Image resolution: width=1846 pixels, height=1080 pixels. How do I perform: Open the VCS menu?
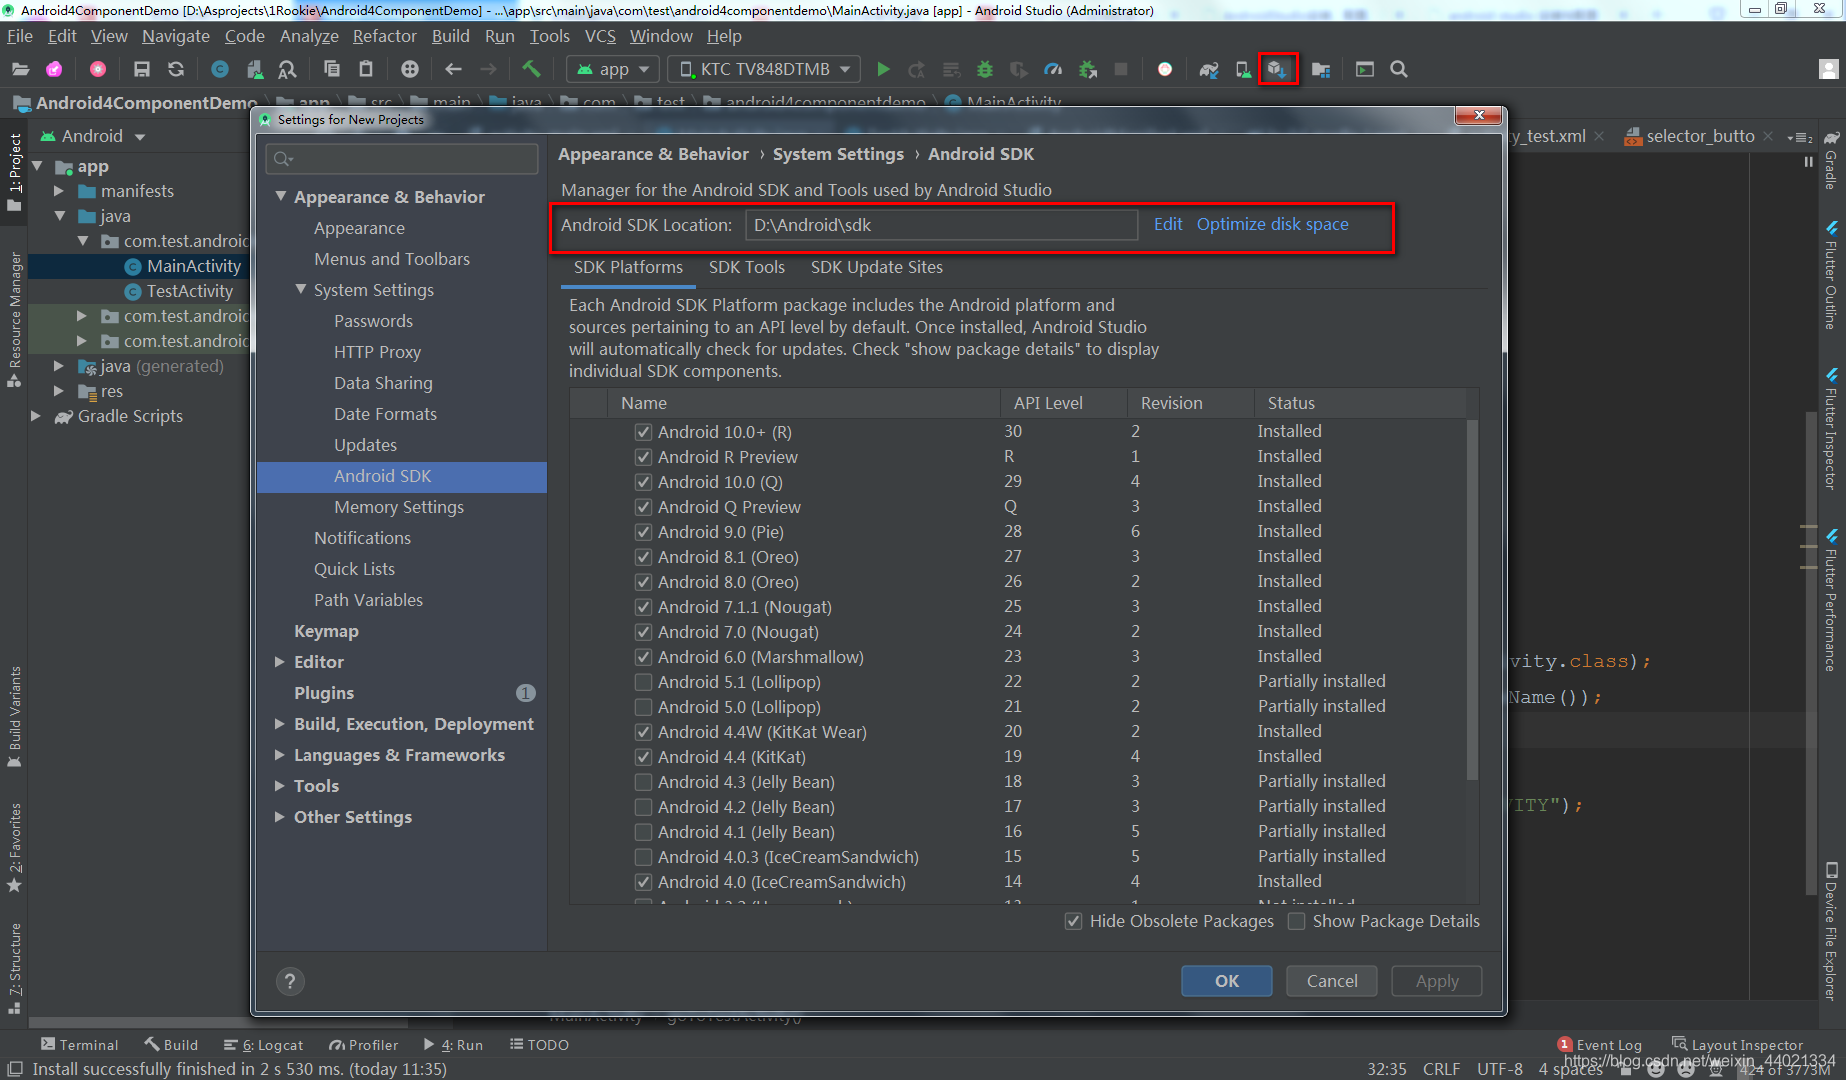600,36
